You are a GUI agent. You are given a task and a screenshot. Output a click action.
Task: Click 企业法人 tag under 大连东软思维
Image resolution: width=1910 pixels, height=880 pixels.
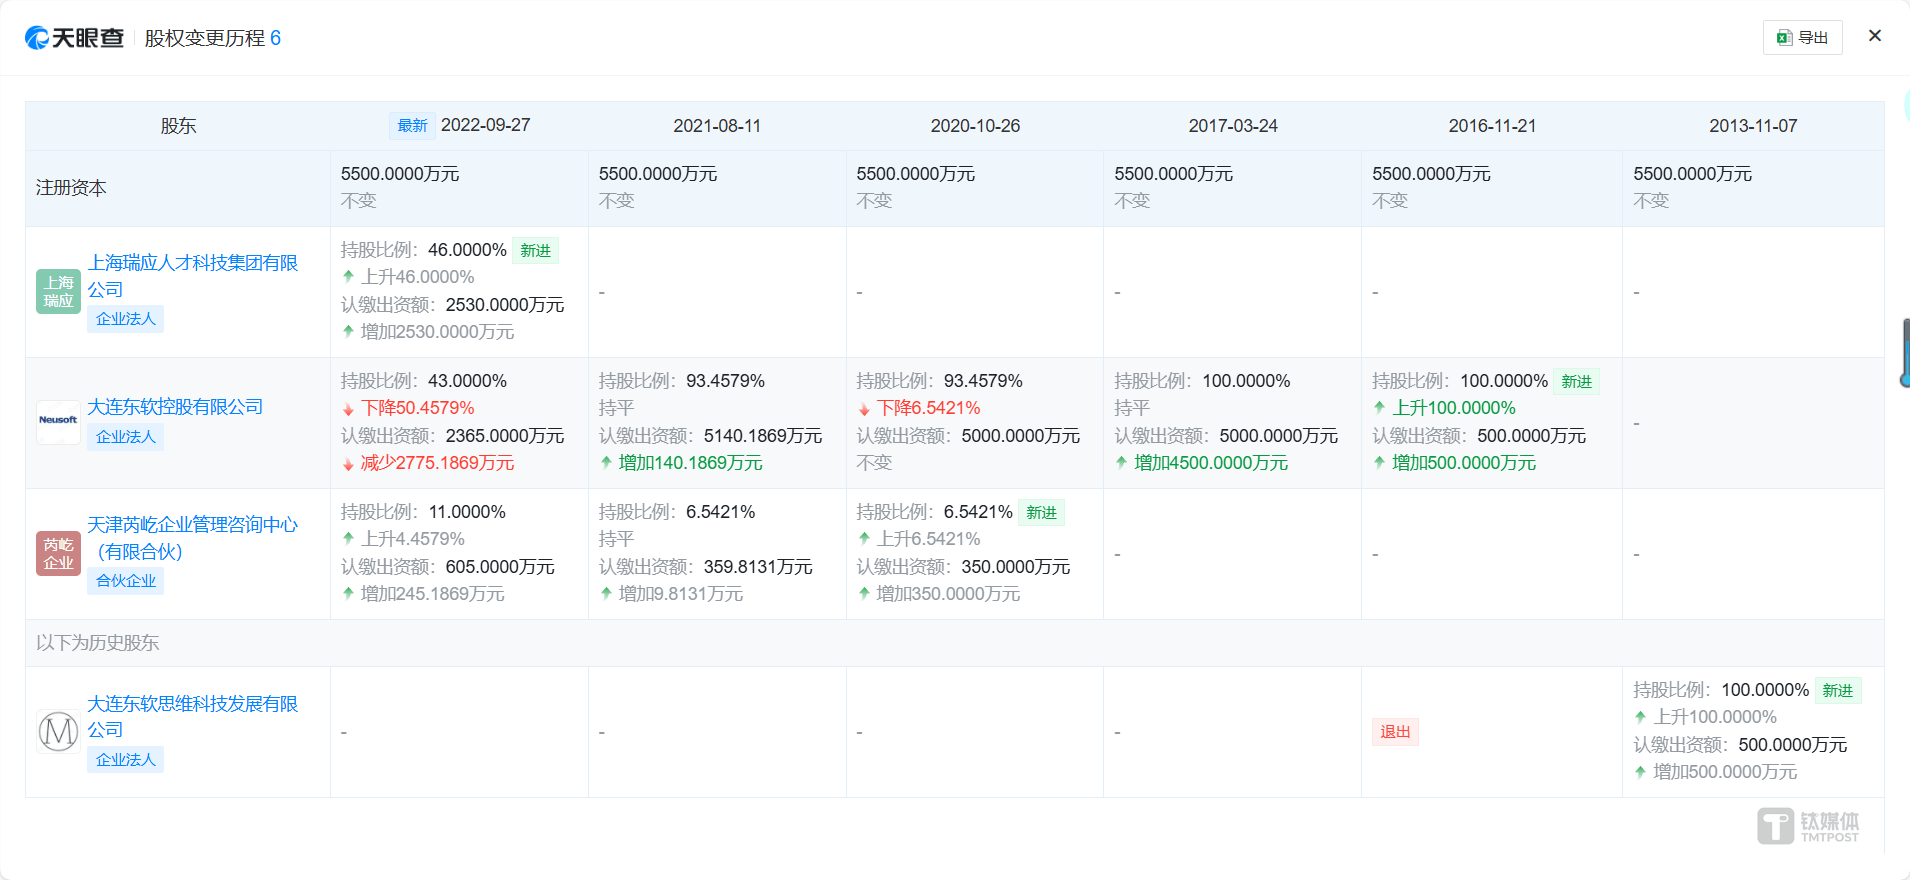coord(125,760)
